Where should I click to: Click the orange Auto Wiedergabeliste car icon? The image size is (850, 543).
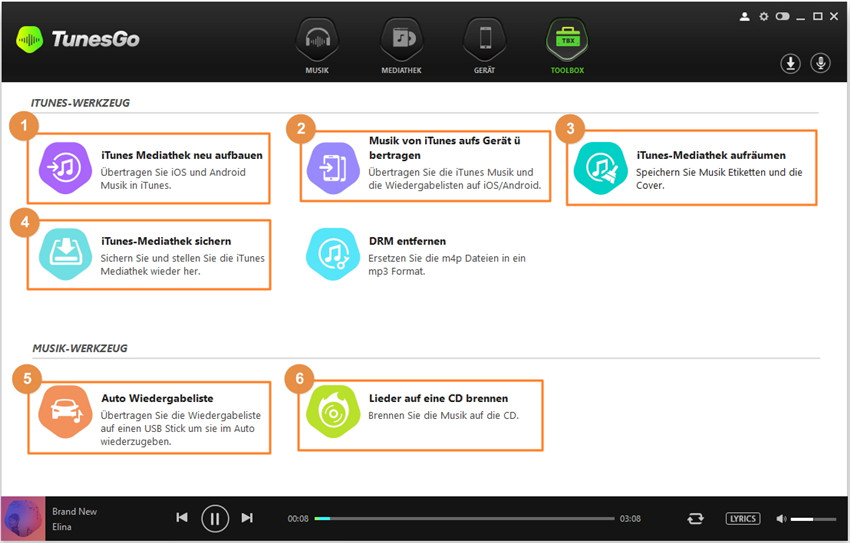pyautogui.click(x=65, y=412)
